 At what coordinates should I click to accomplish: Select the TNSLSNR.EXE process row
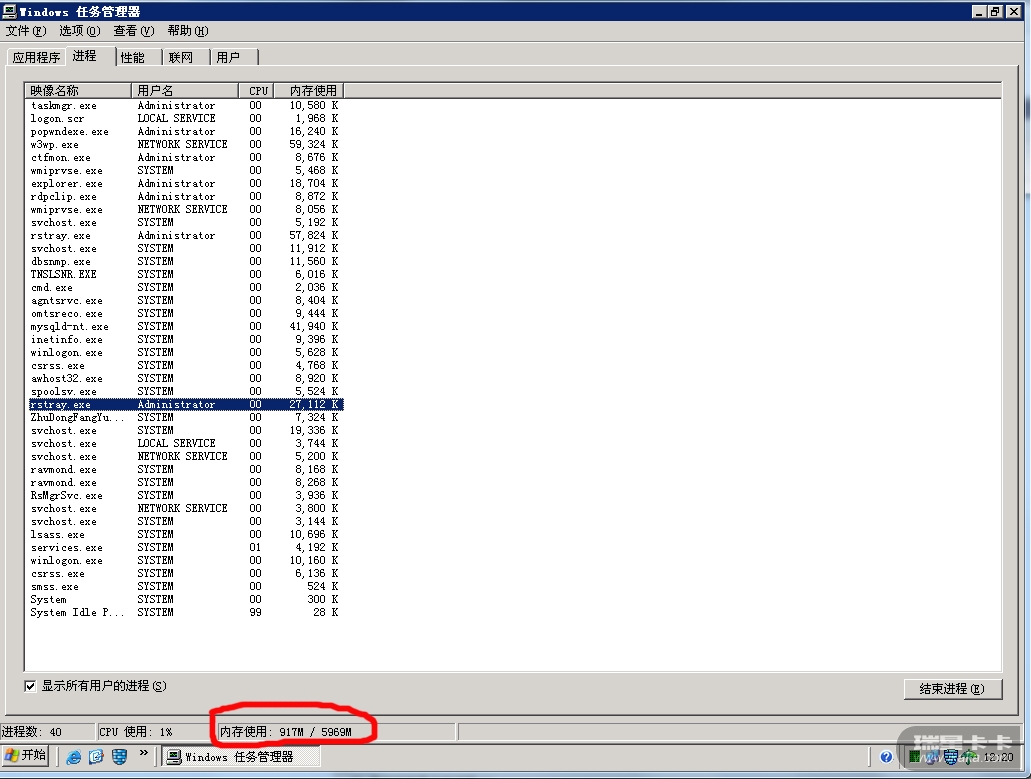185,275
